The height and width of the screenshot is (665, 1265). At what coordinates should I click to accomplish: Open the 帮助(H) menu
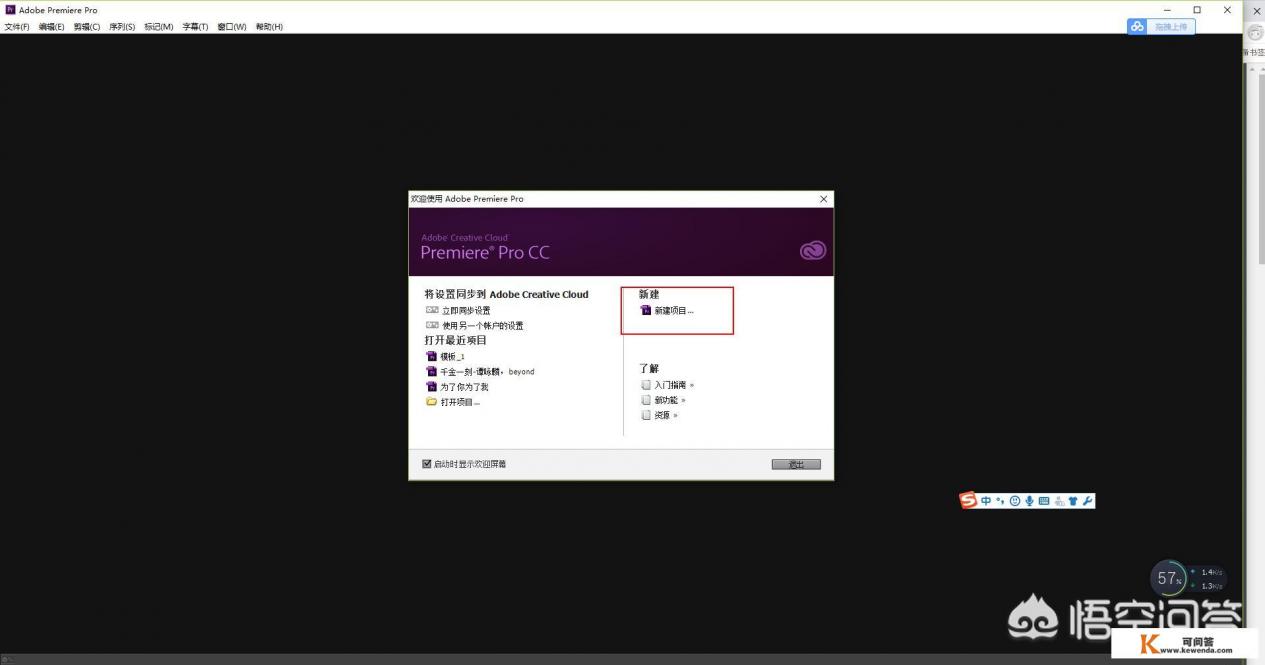(x=269, y=27)
